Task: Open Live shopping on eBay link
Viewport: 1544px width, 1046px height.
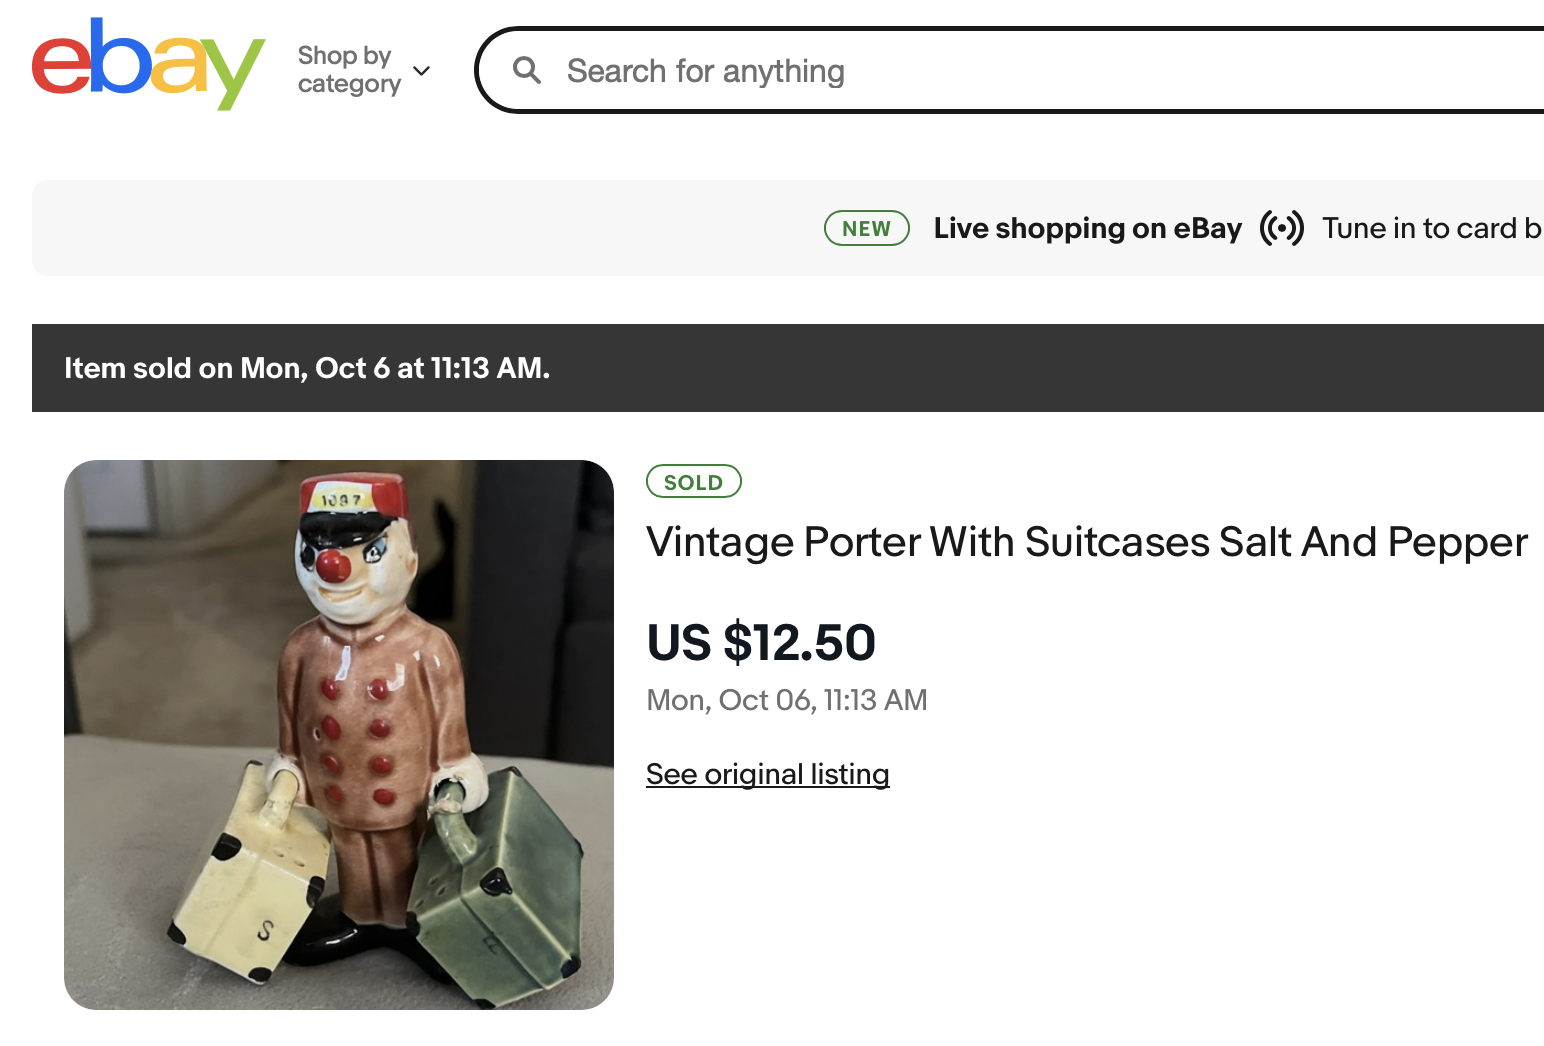Action: [1087, 228]
